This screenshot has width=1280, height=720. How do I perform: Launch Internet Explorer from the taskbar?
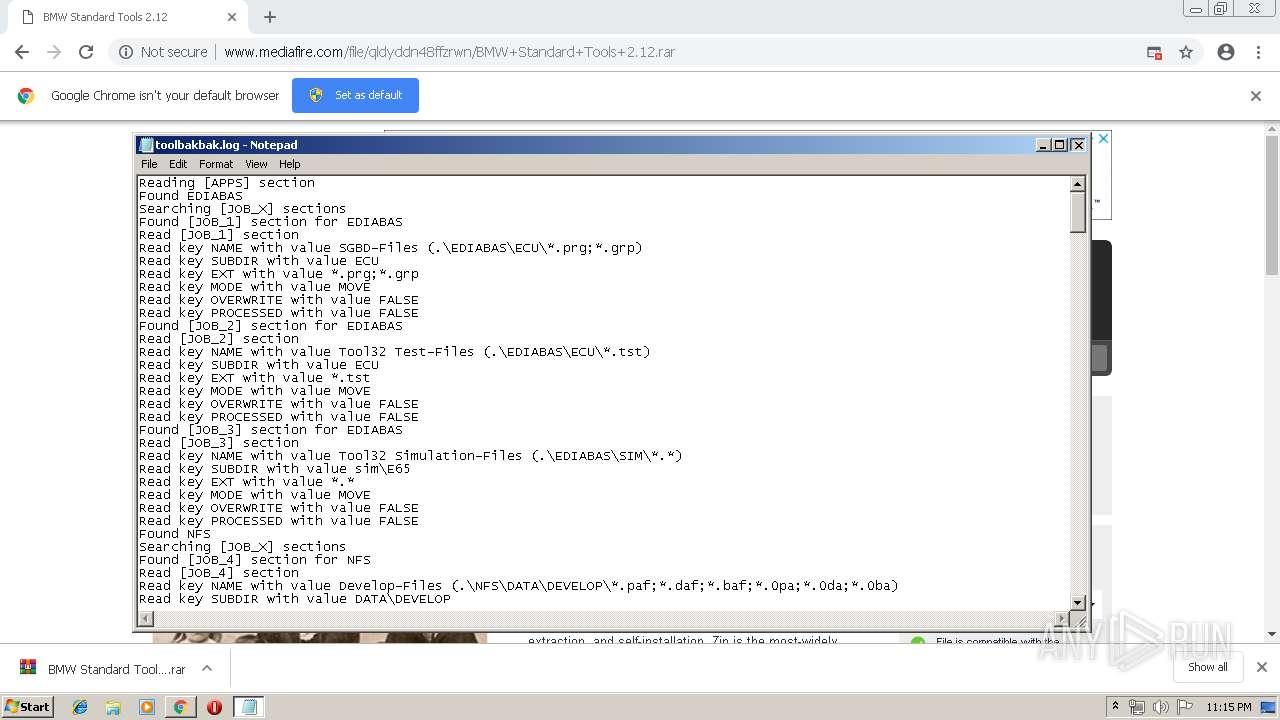point(80,707)
